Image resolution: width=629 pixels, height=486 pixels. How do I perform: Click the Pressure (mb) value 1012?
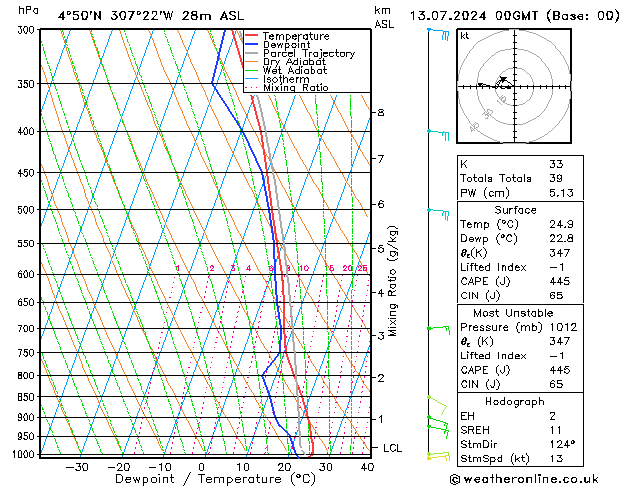(564, 327)
